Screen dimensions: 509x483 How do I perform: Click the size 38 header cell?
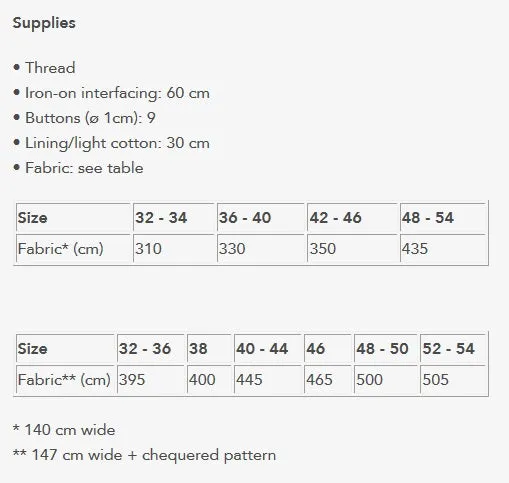(209, 349)
